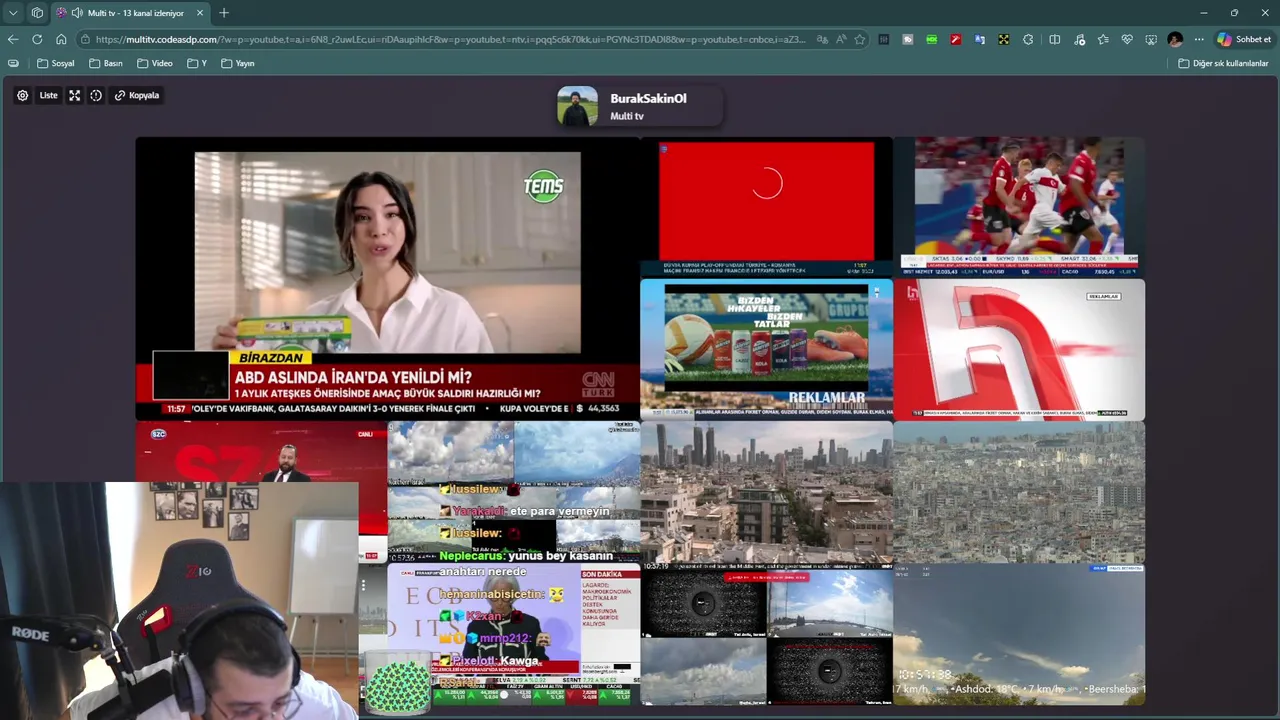Click the first bookmarks bar link icon
This screenshot has width=1280, height=720.
[13, 63]
